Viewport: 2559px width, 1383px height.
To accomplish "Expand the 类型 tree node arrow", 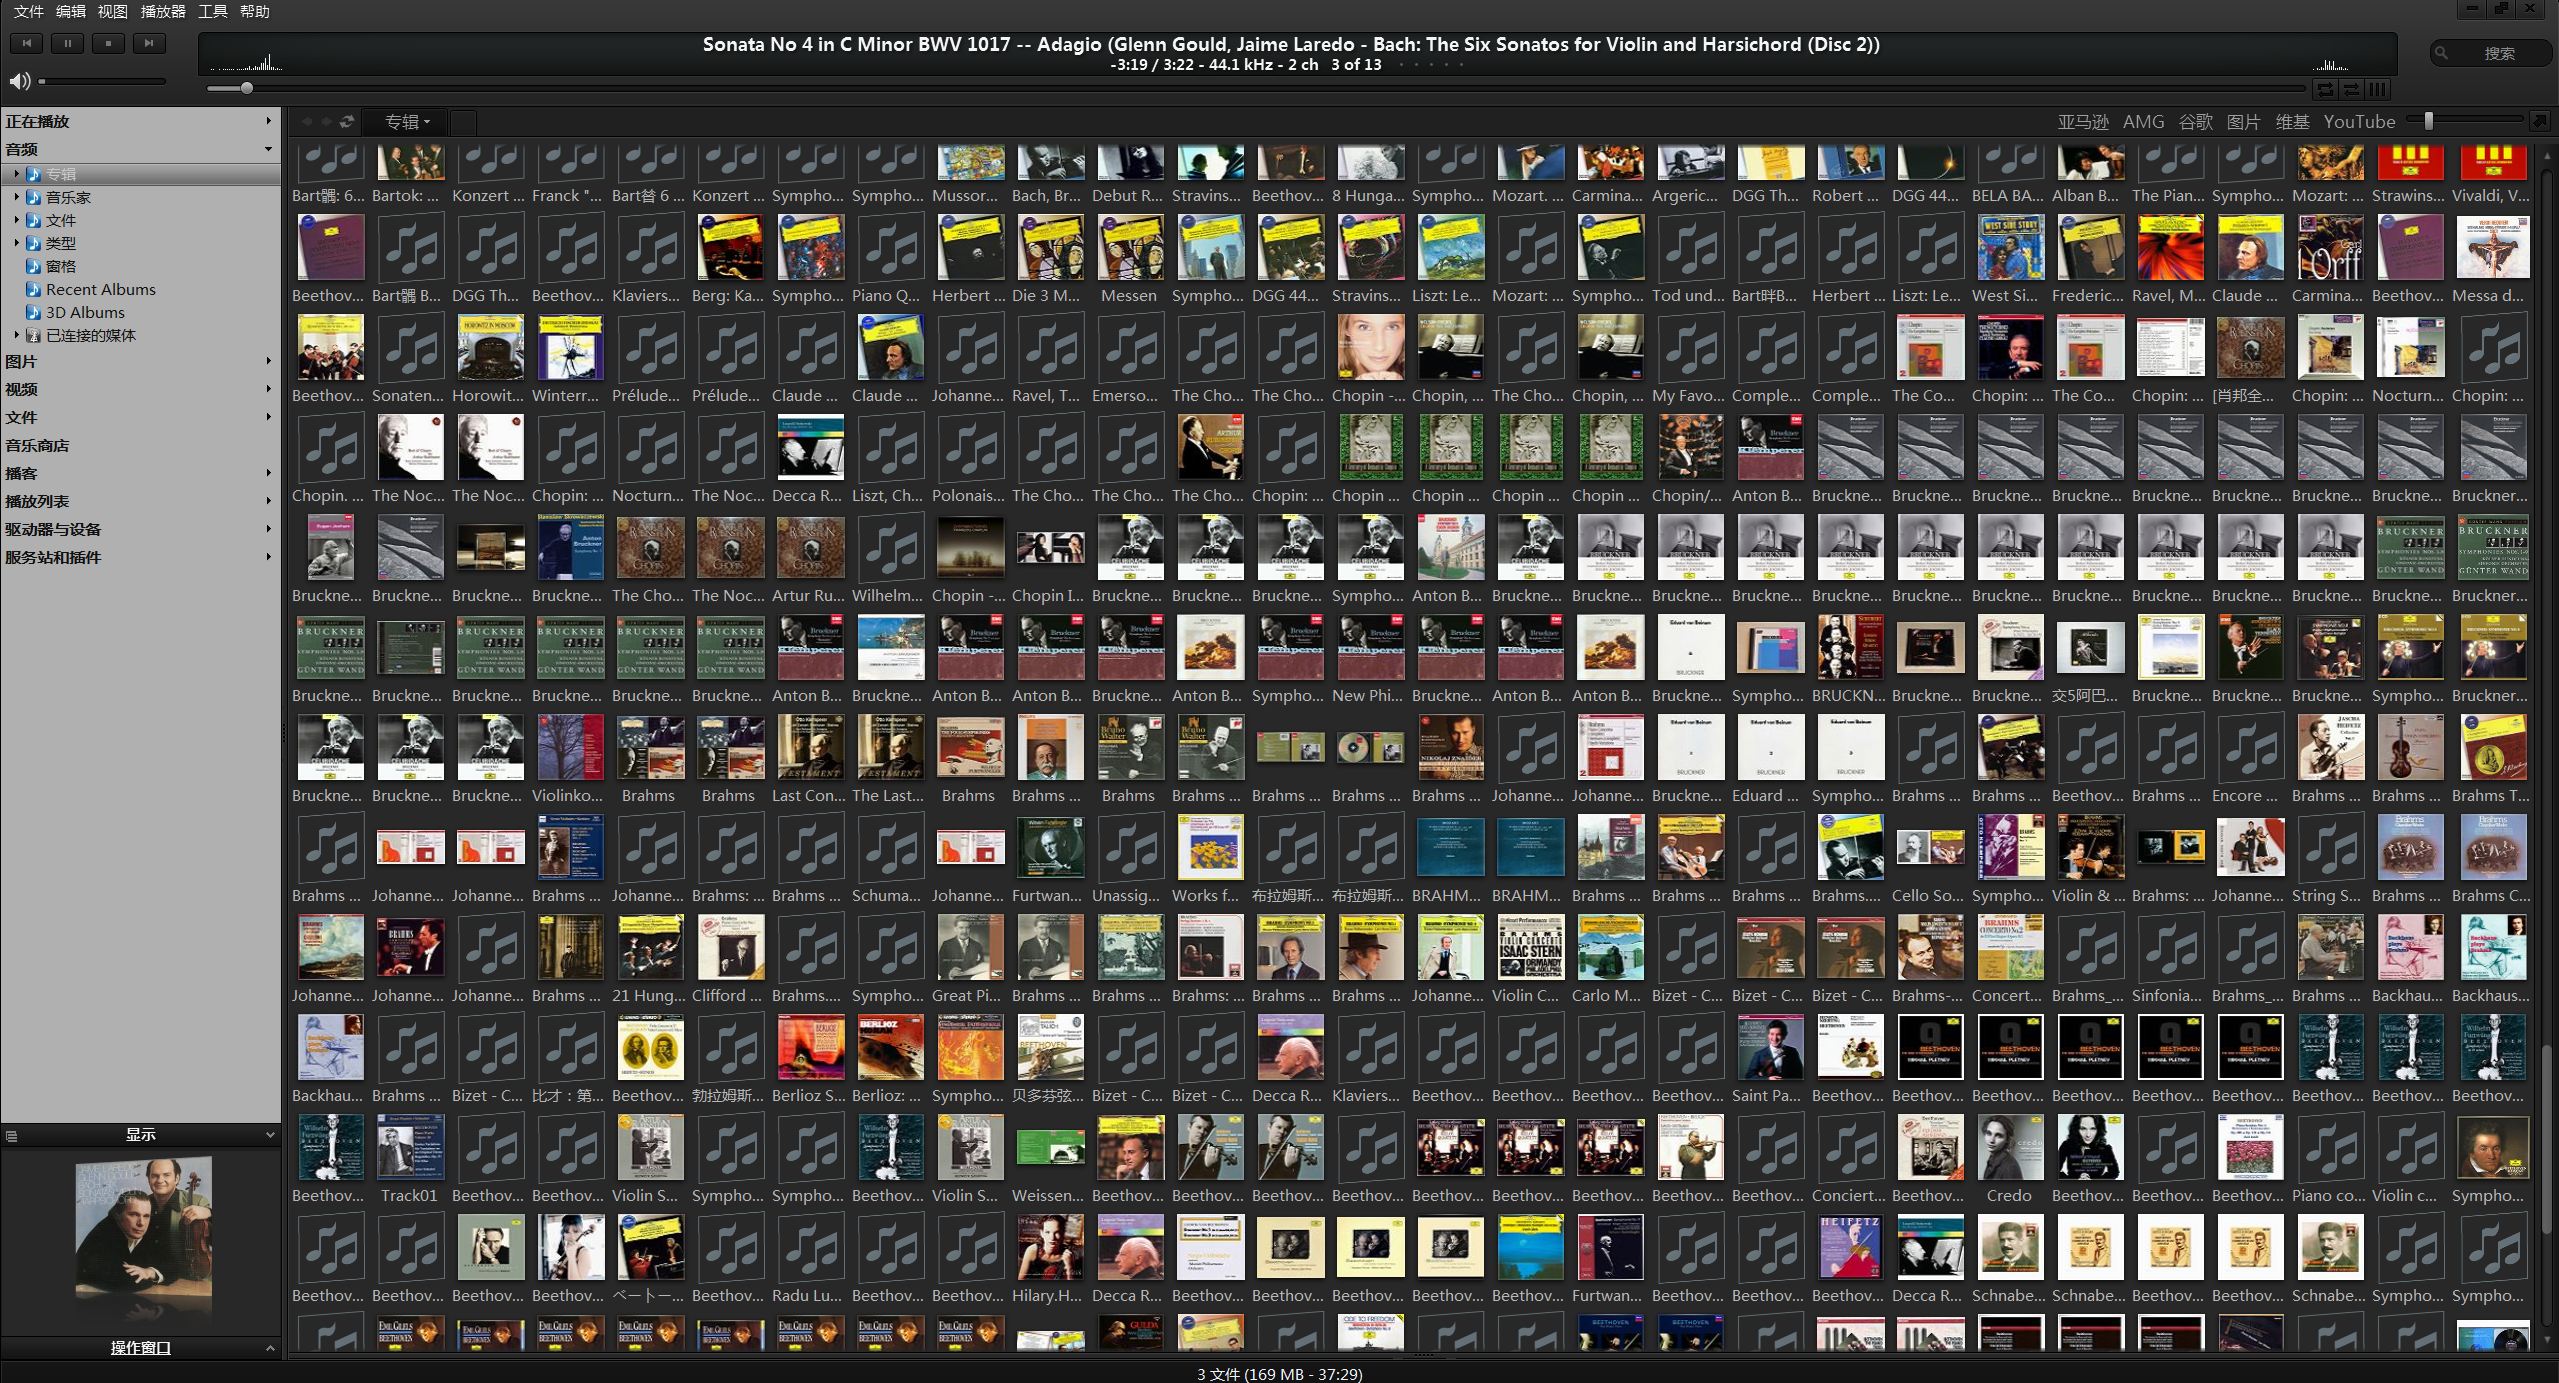I will point(16,243).
